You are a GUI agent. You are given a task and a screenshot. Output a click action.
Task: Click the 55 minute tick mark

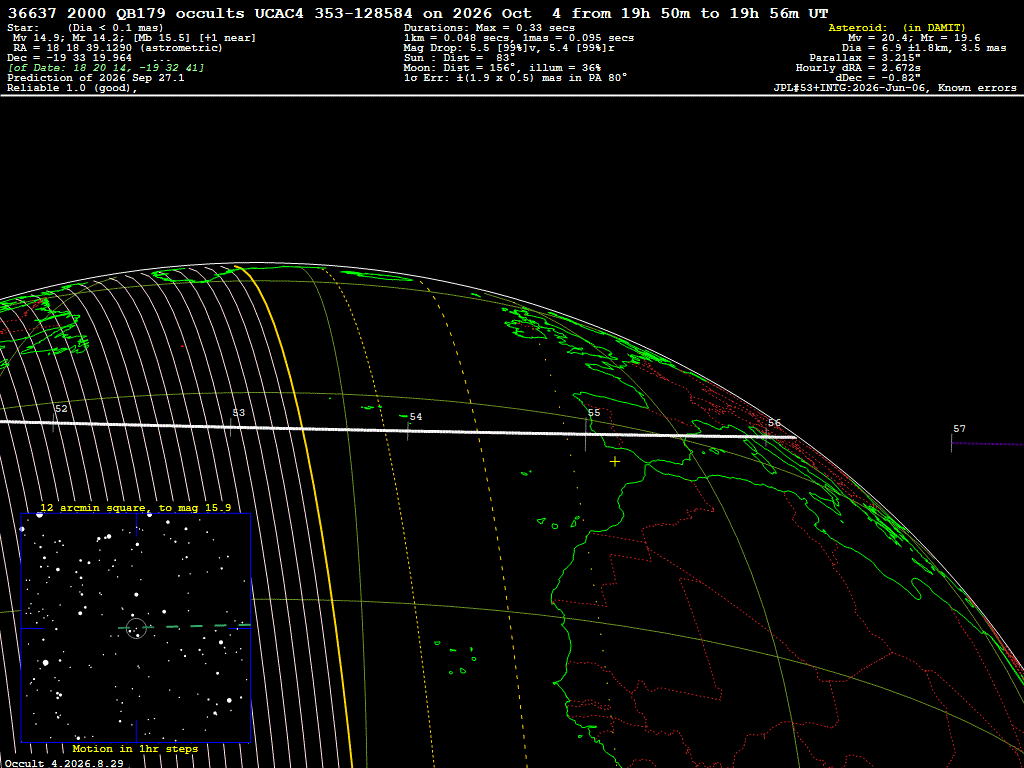[x=586, y=434]
